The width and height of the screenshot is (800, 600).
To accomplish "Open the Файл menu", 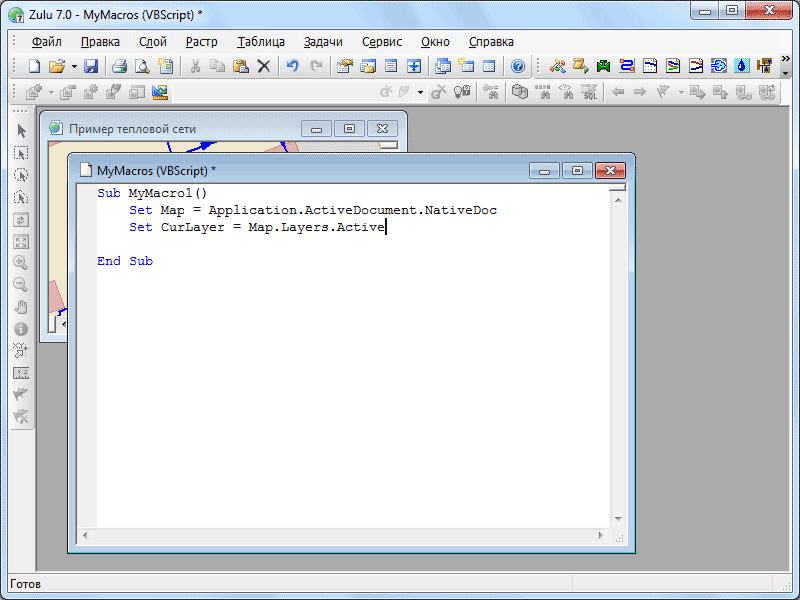I will 46,42.
